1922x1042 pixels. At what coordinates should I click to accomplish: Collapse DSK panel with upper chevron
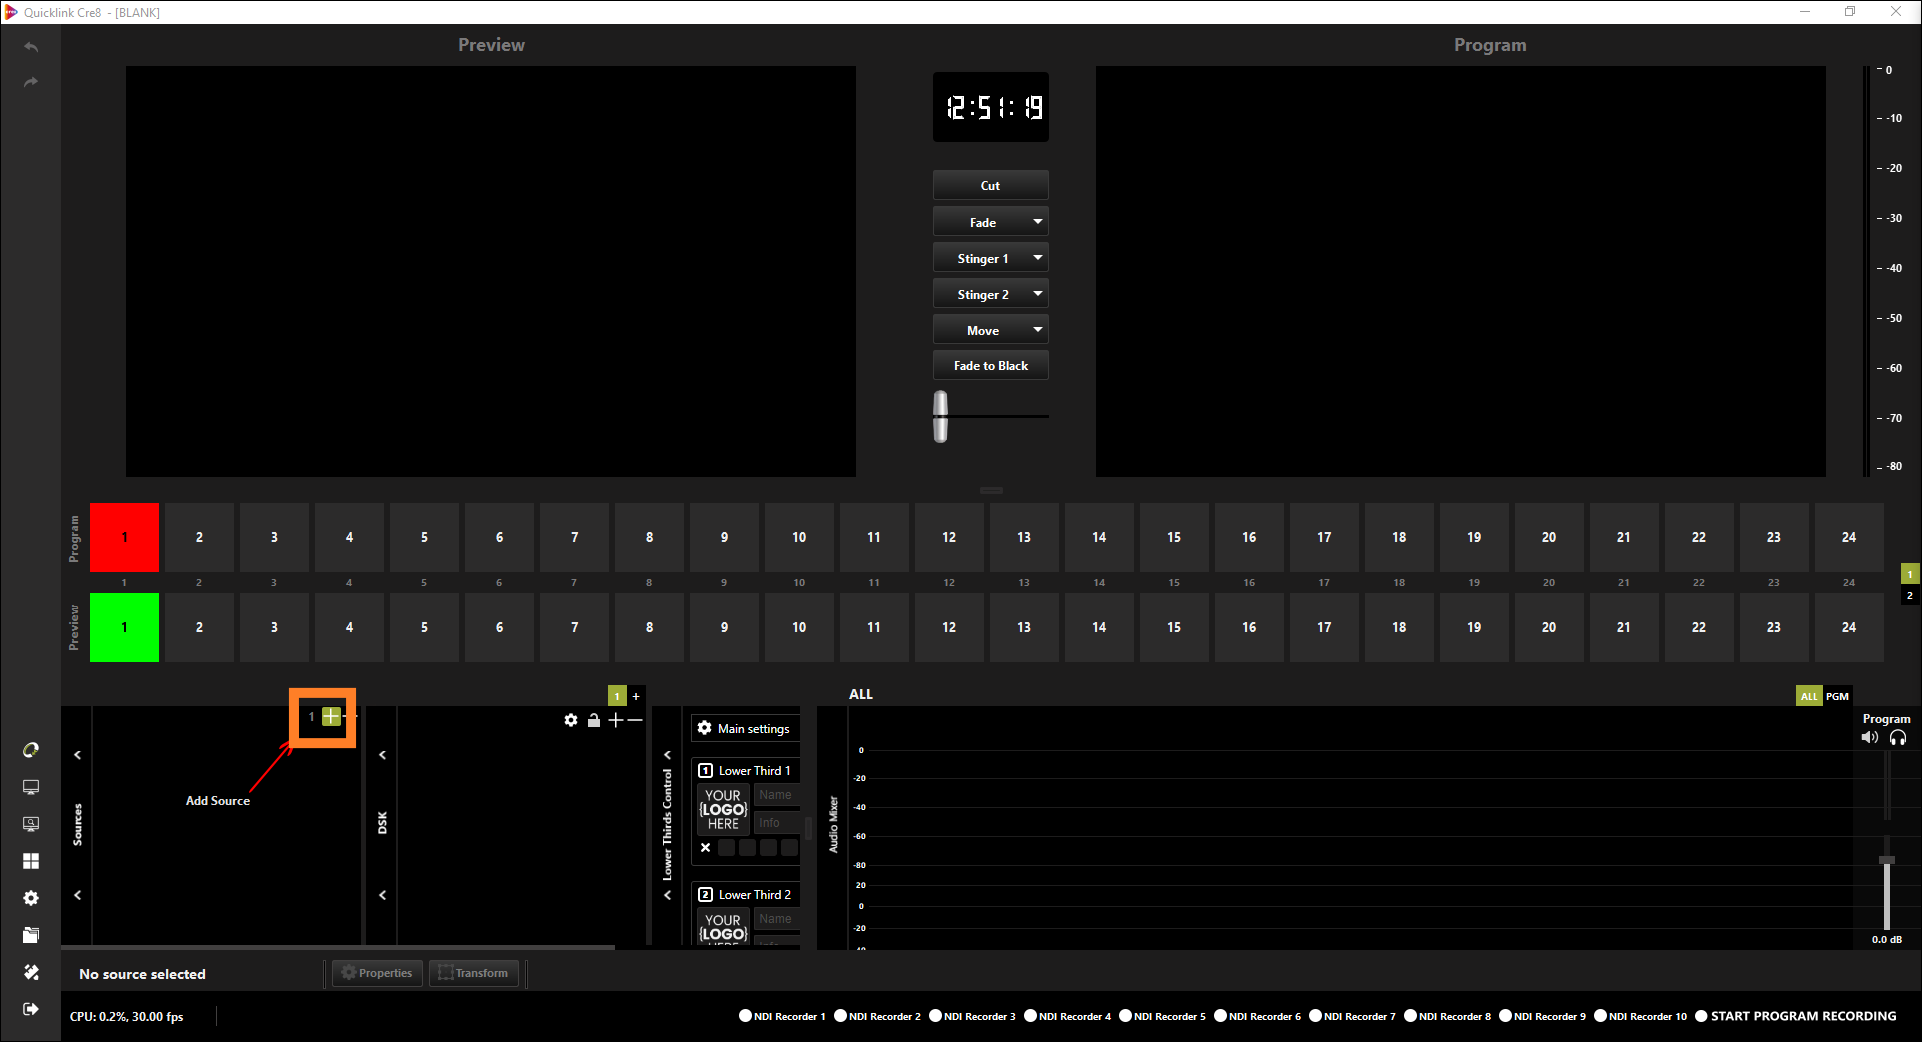point(382,755)
